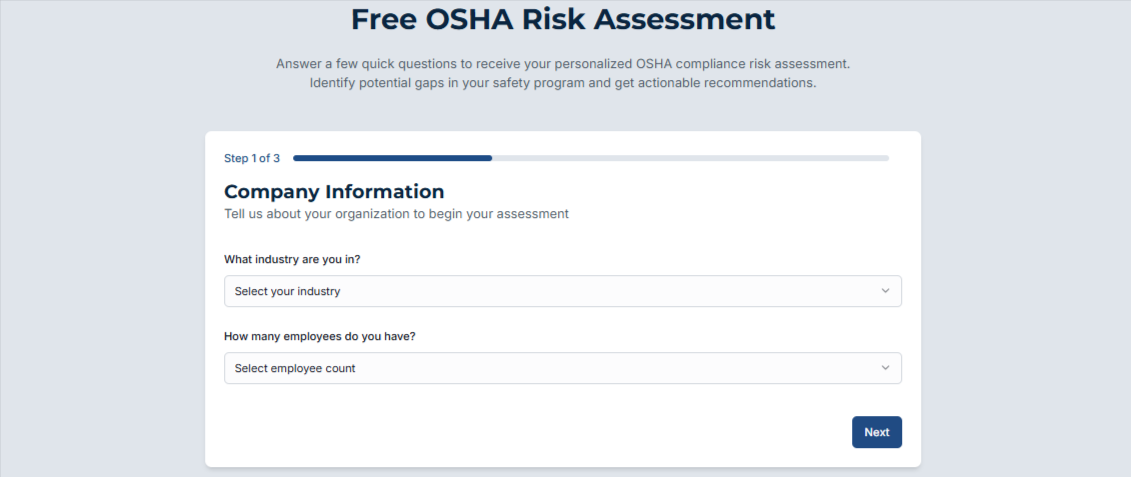Click the 'Select your industry' placeholder text
The image size is (1131, 477).
pyautogui.click(x=288, y=291)
